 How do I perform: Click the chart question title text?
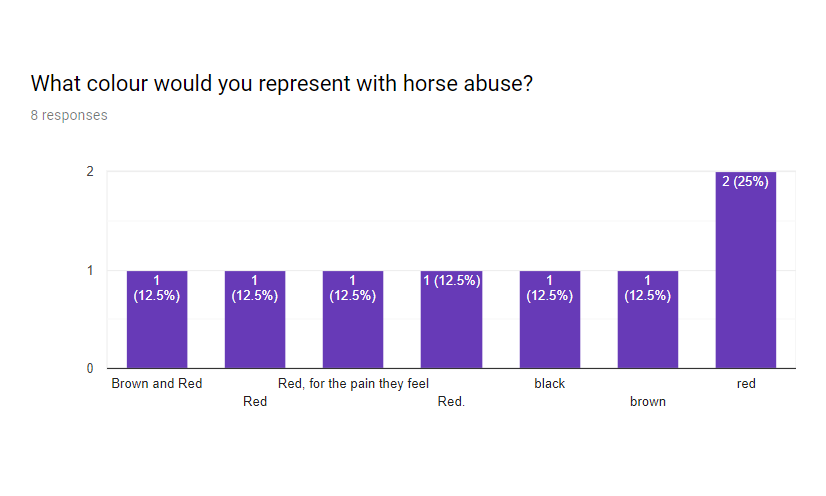tap(281, 84)
